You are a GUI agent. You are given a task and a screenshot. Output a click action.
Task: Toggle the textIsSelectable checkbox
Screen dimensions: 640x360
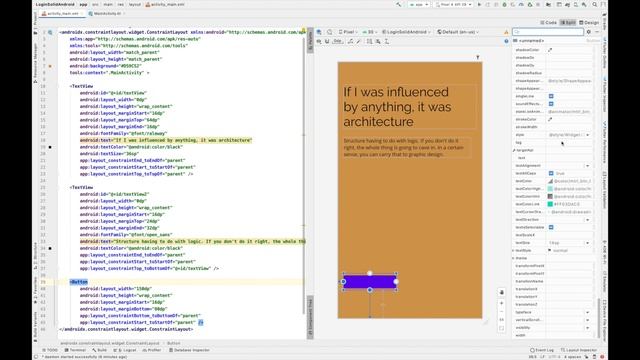pyautogui.click(x=551, y=227)
